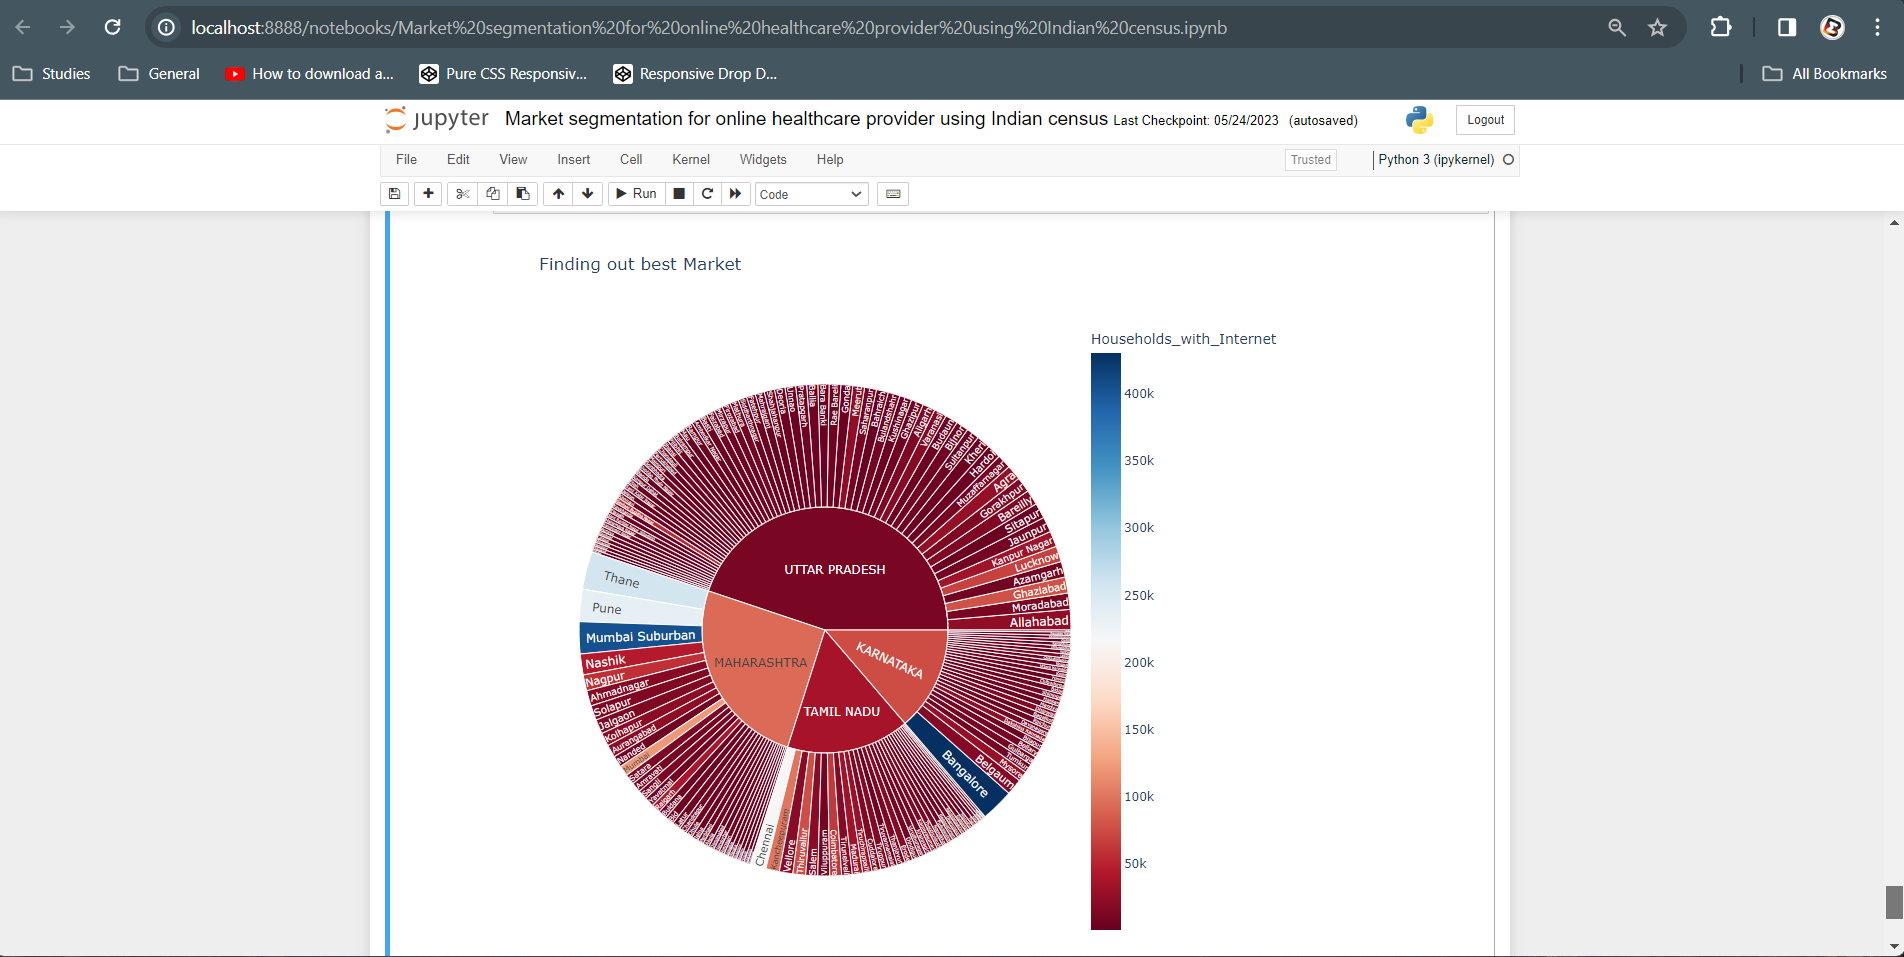Restart the kernel icon

pos(707,194)
